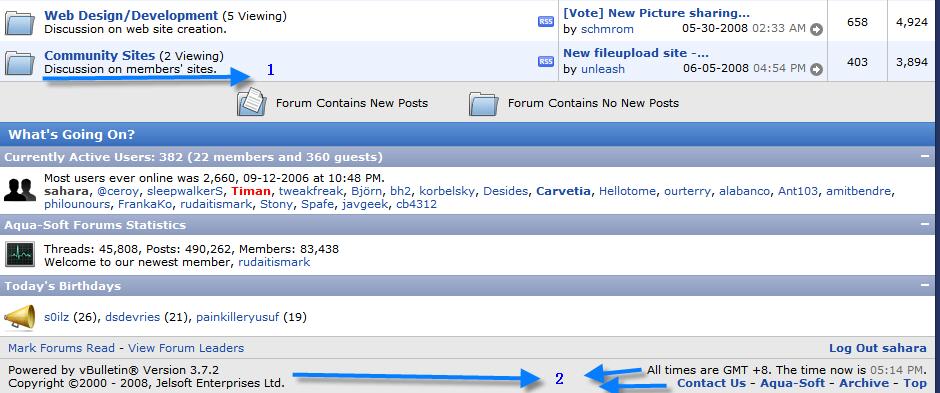View birthday user dsdevries profile

pyautogui.click(x=132, y=317)
